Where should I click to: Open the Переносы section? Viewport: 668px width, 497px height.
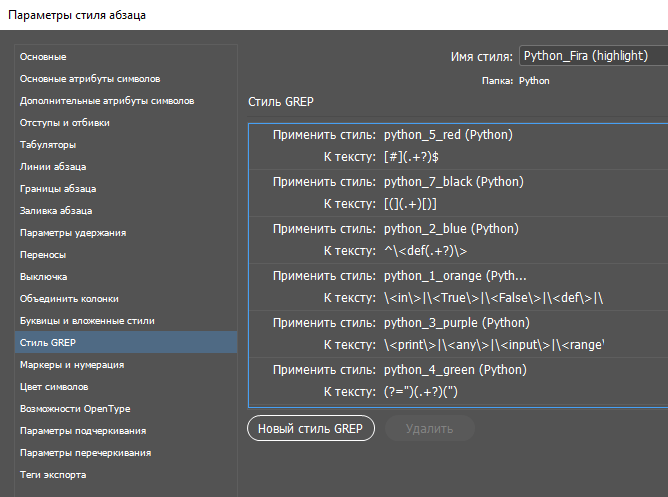pyautogui.click(x=44, y=255)
